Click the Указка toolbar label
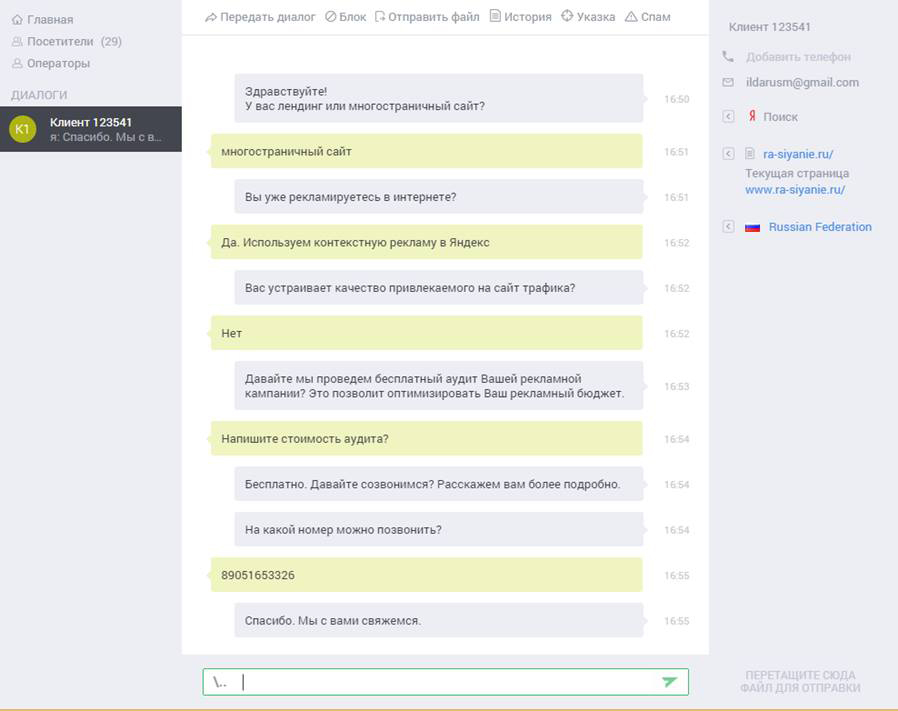The image size is (898, 711). [x=596, y=17]
